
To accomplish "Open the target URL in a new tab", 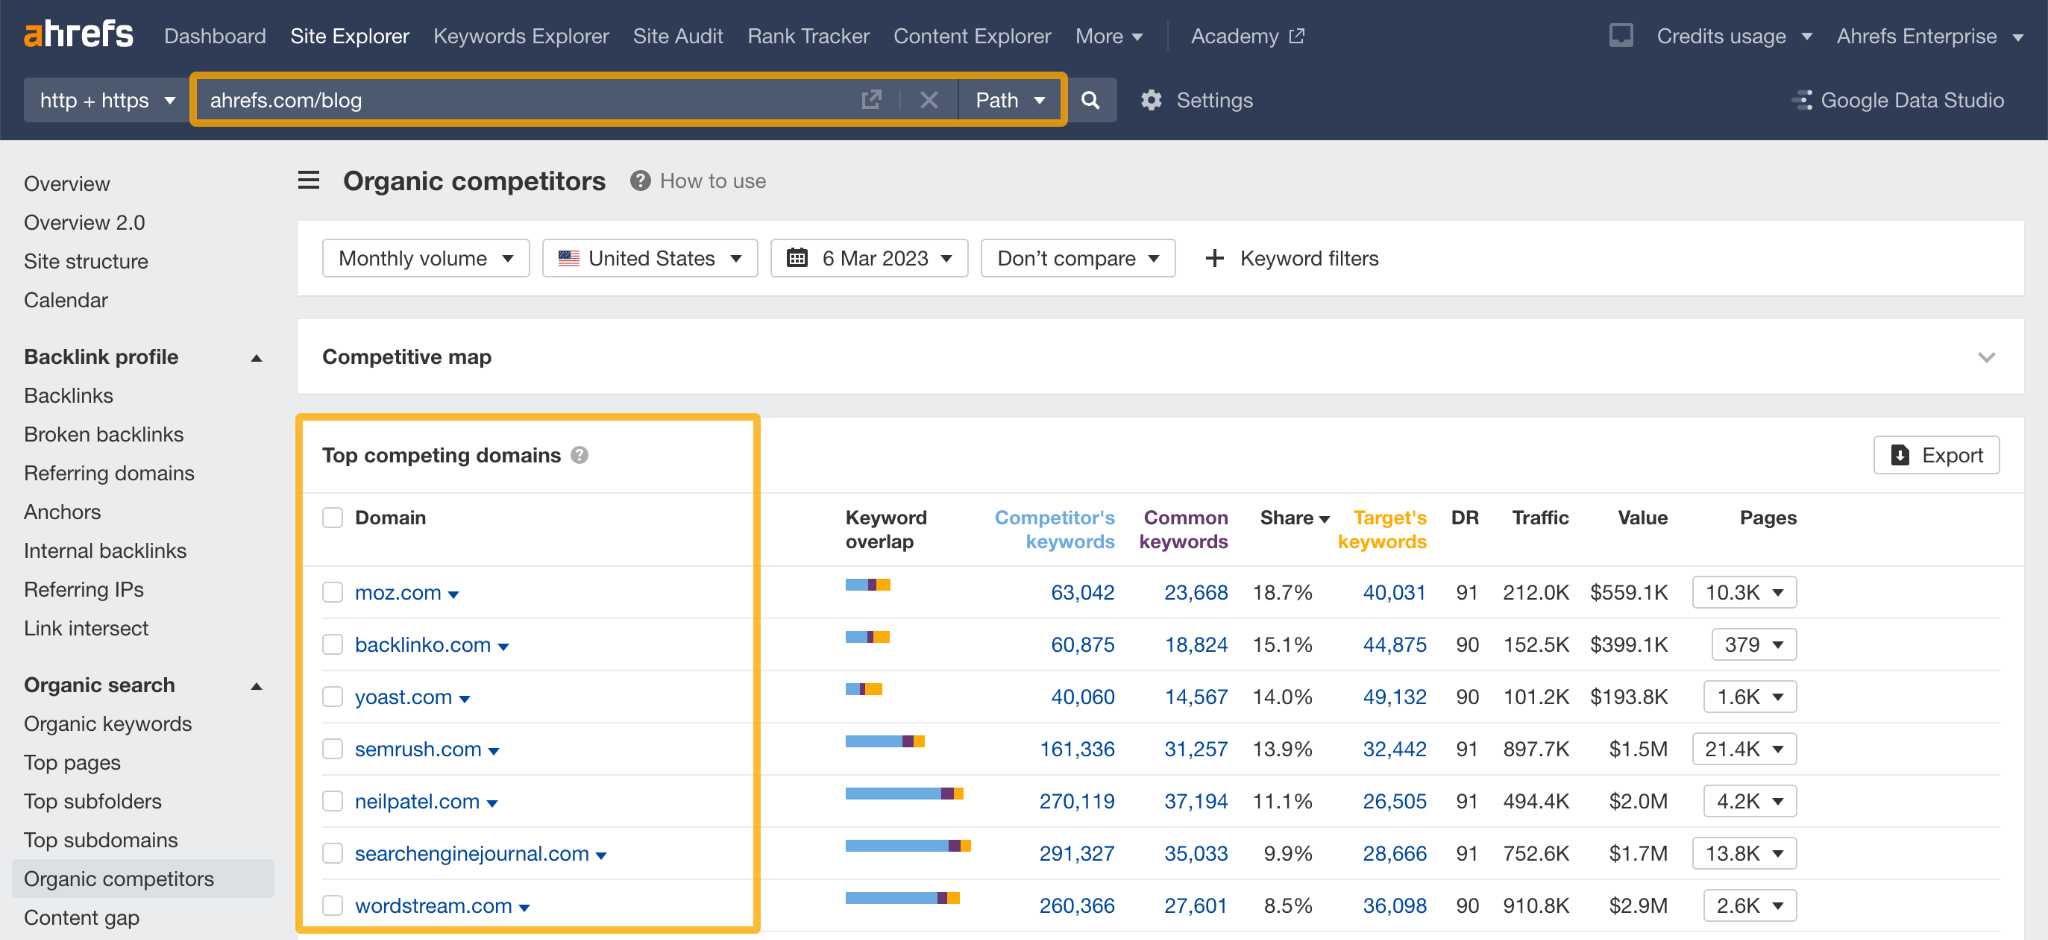I will 871,99.
